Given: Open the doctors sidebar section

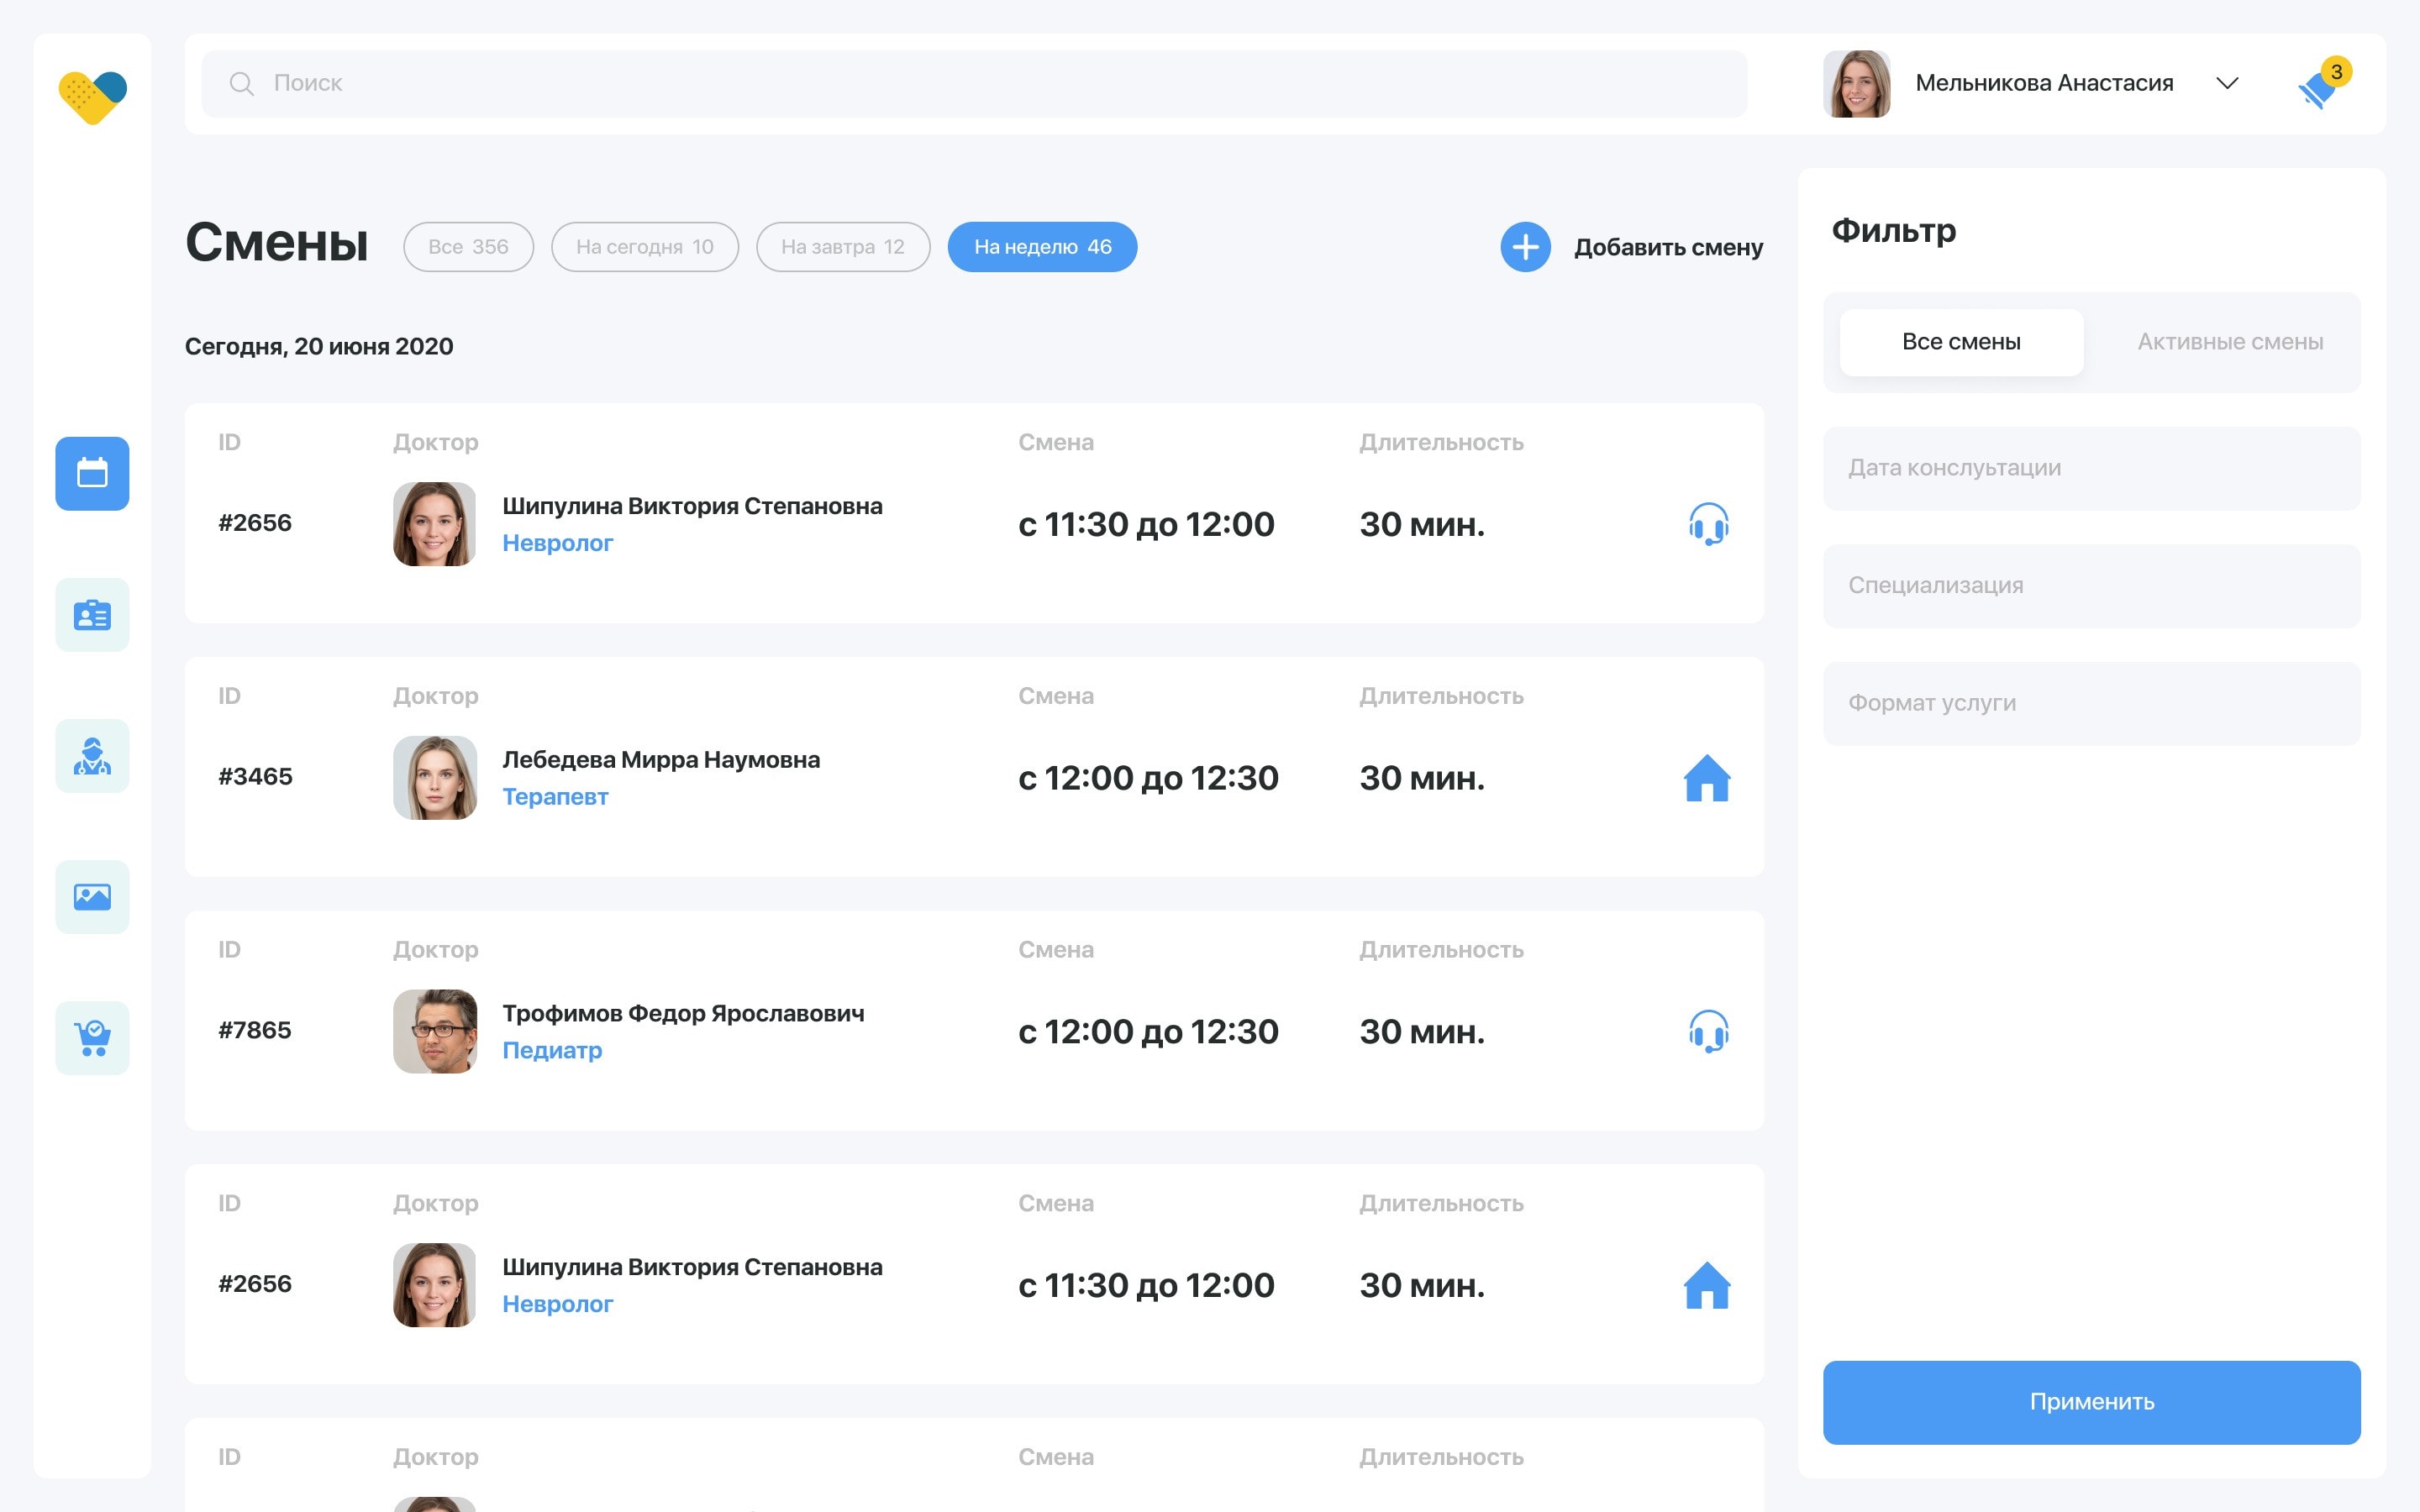Looking at the screenshot, I should coord(92,755).
